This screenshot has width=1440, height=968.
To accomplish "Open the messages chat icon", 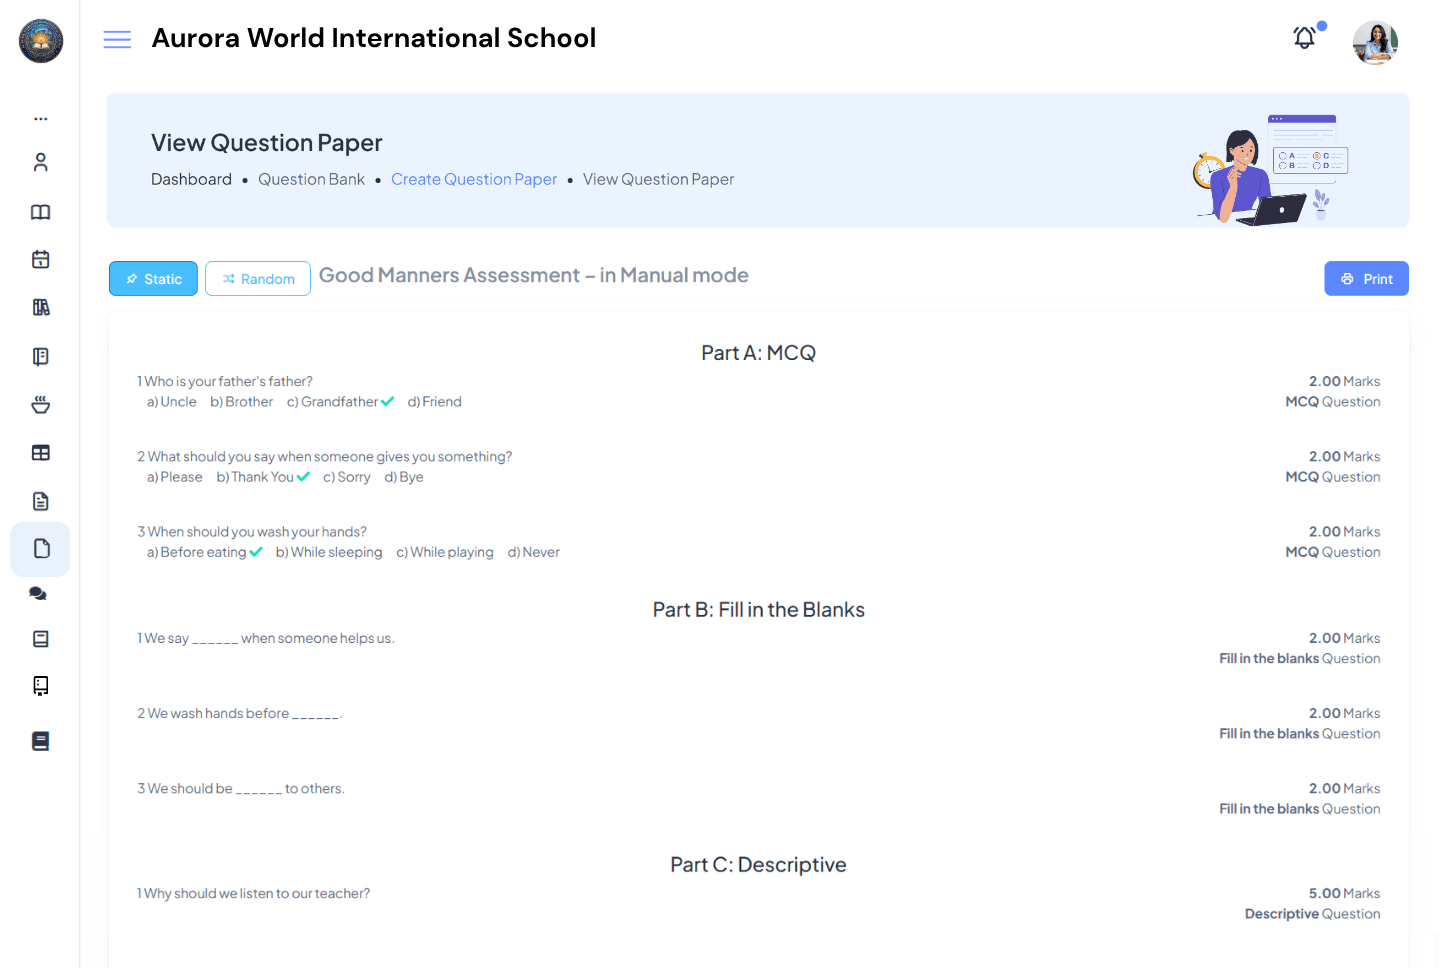I will pyautogui.click(x=40, y=593).
